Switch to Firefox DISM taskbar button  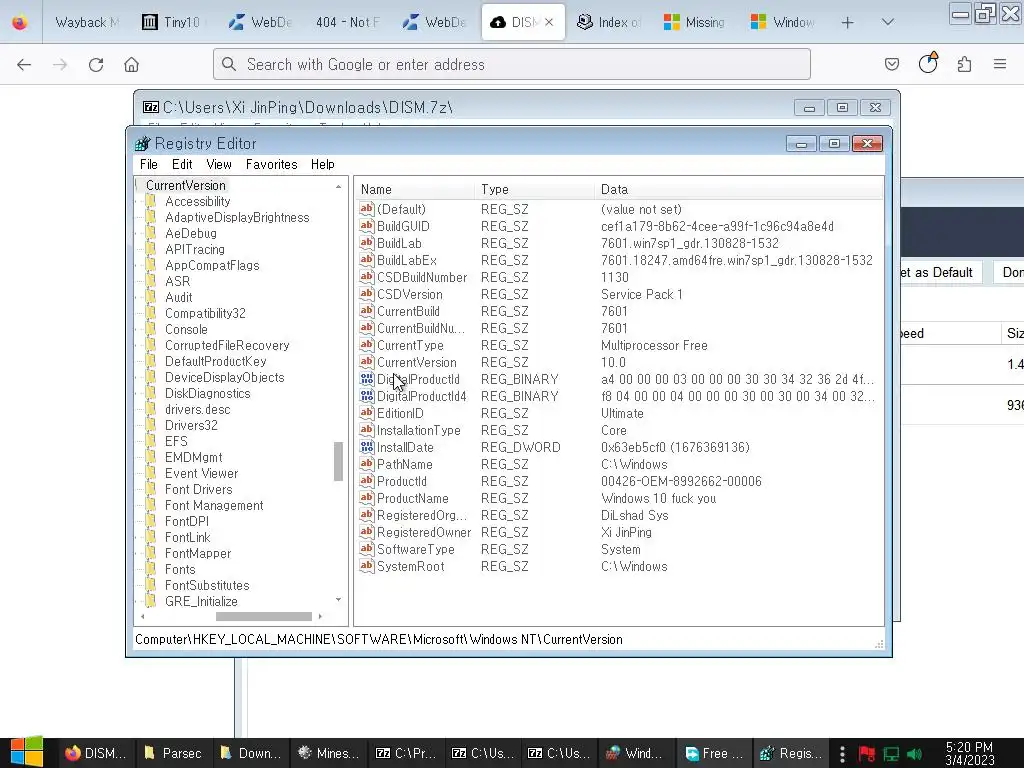[x=97, y=753]
